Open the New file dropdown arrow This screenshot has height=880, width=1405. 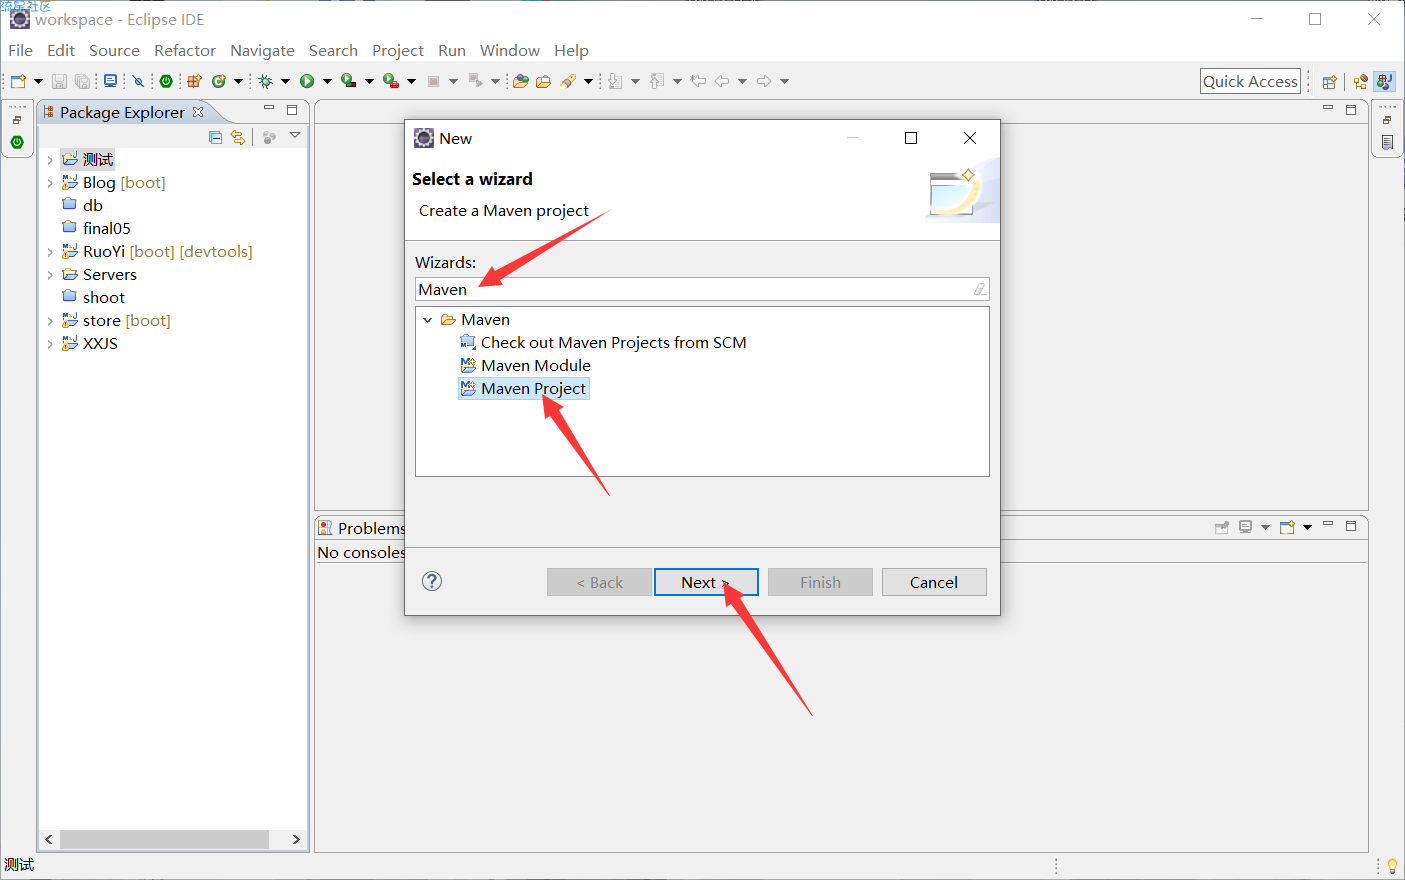pyautogui.click(x=38, y=82)
